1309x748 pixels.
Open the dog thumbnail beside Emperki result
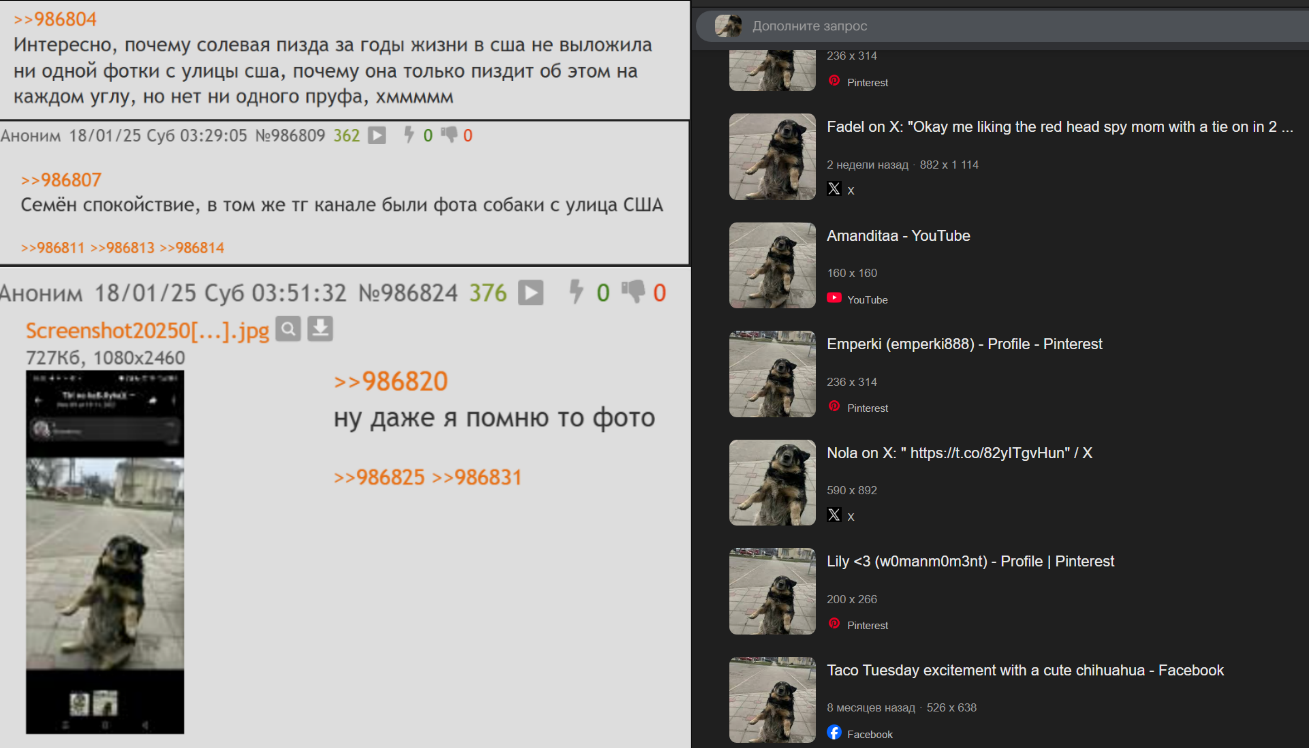pyautogui.click(x=772, y=374)
